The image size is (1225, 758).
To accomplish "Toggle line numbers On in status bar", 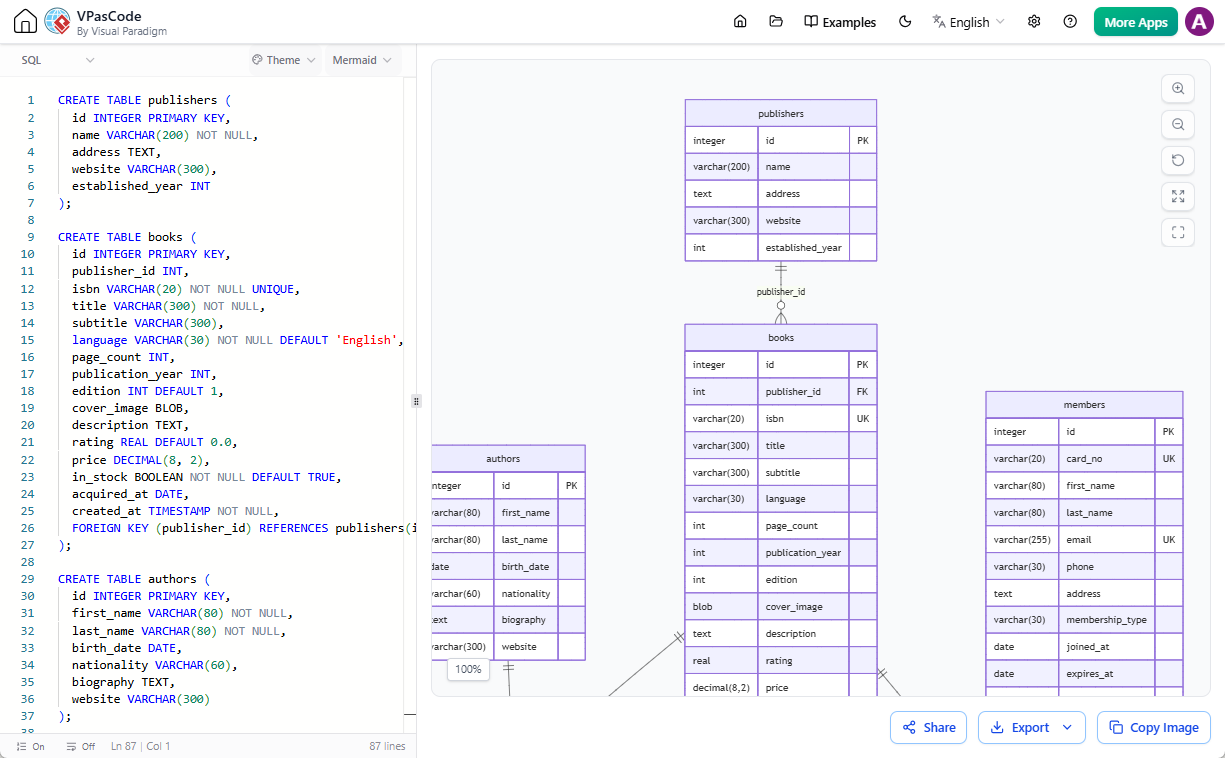I will (x=31, y=746).
